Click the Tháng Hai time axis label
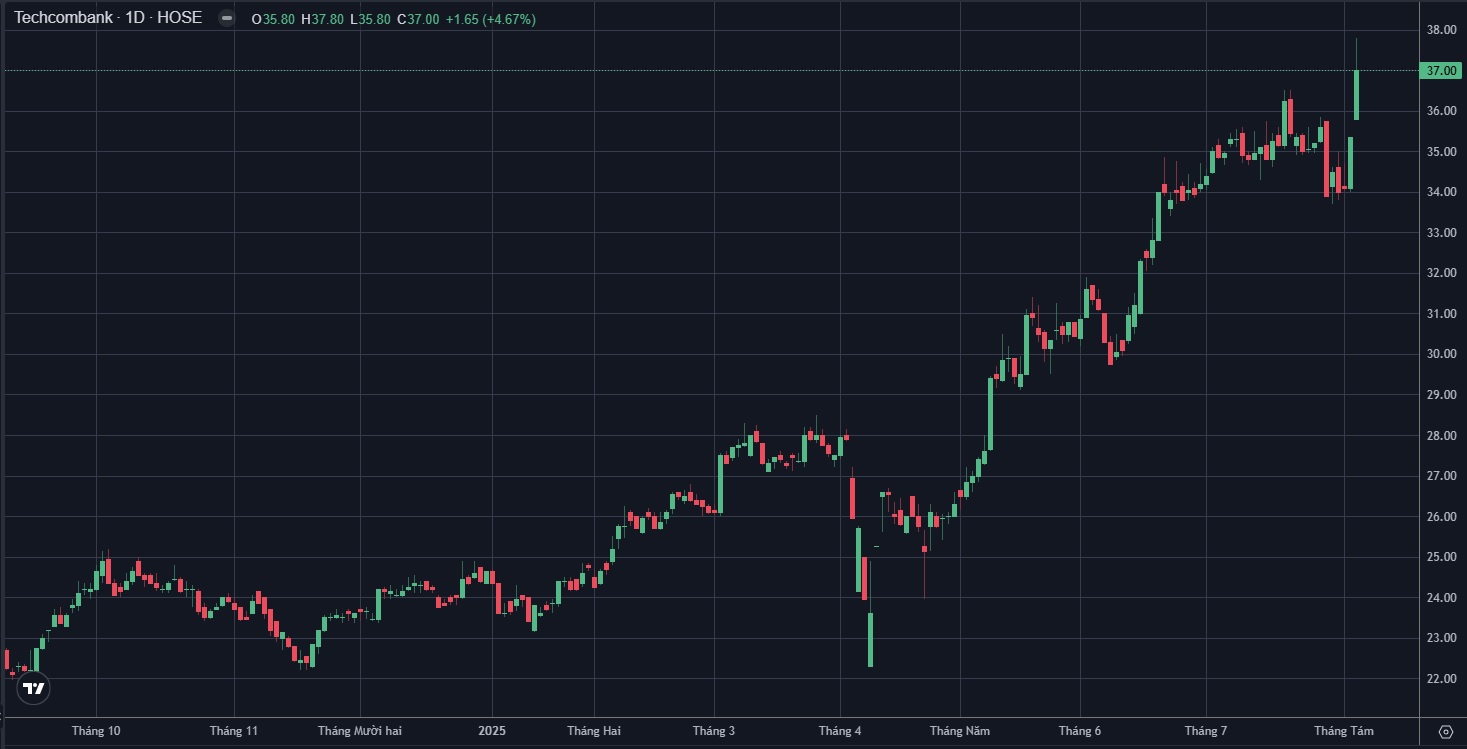Image resolution: width=1467 pixels, height=749 pixels. pos(594,731)
